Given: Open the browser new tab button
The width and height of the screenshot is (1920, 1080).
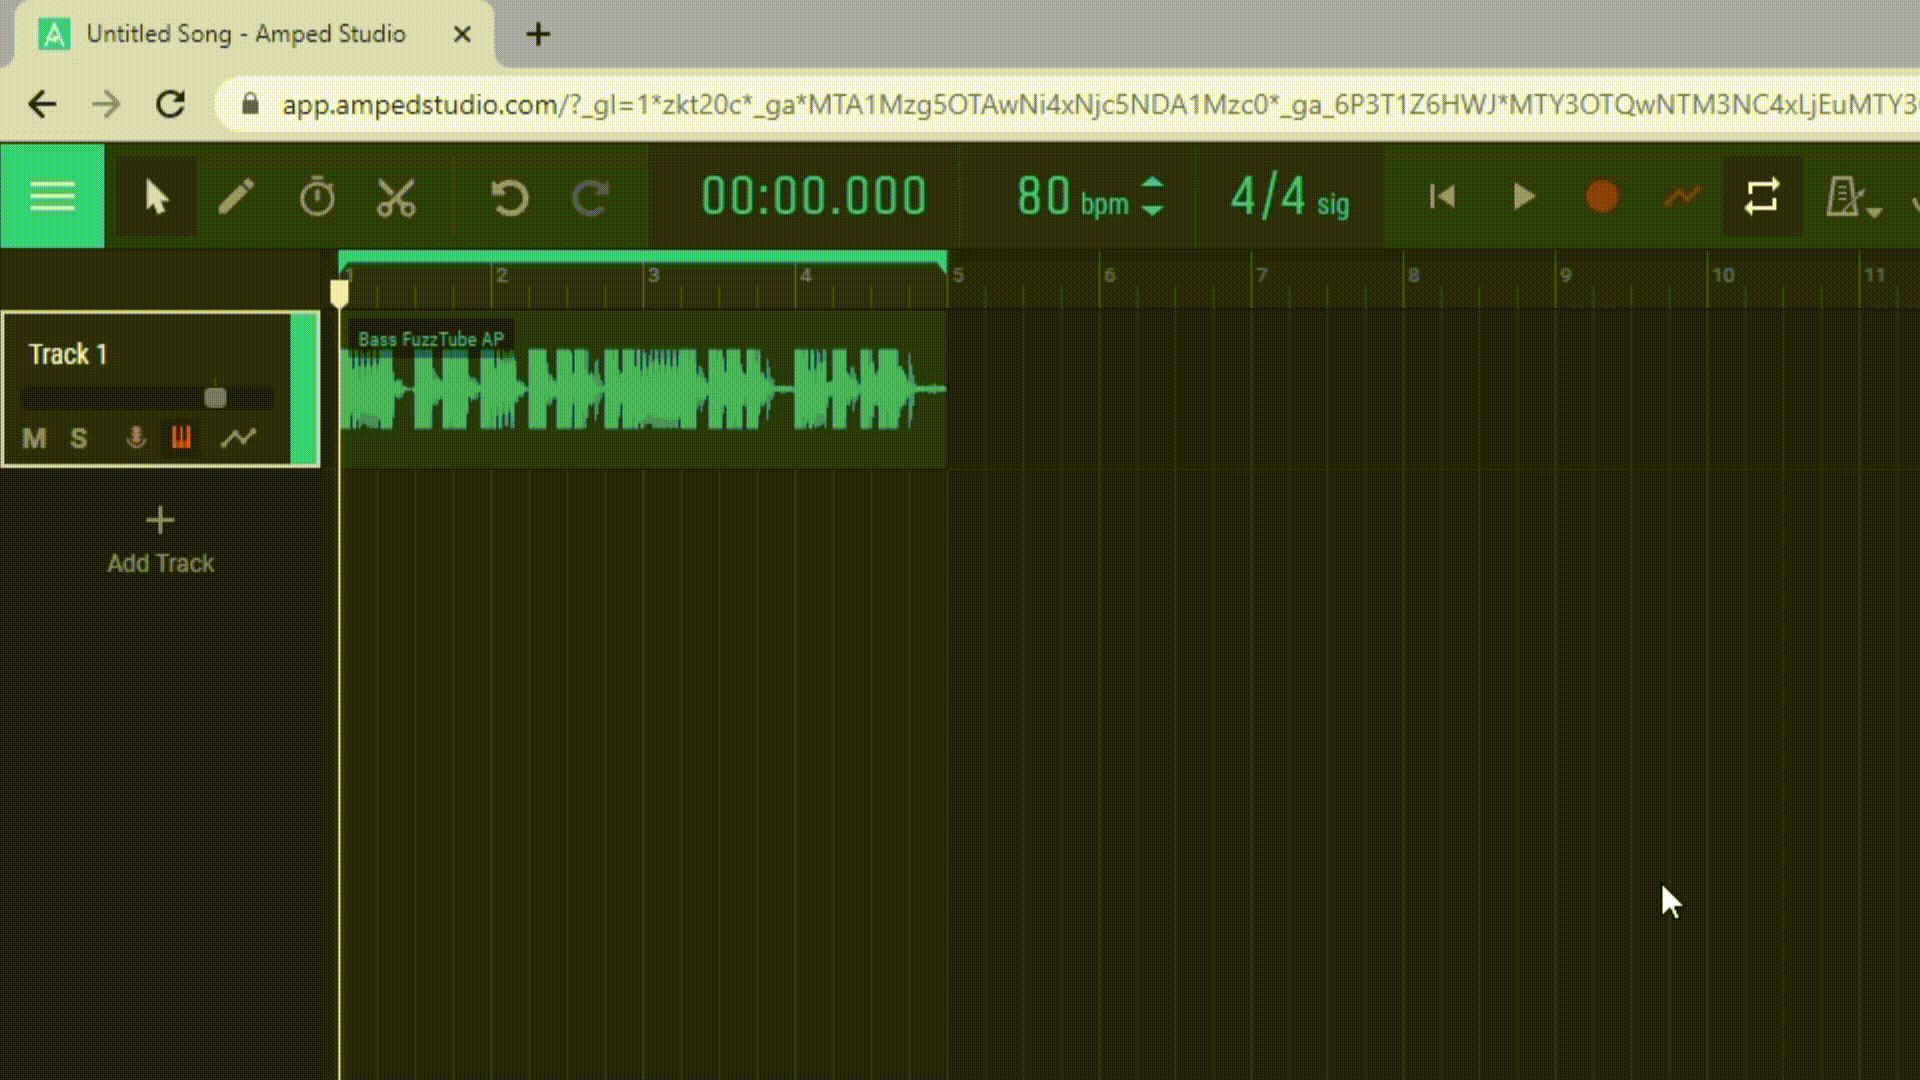Looking at the screenshot, I should (539, 33).
